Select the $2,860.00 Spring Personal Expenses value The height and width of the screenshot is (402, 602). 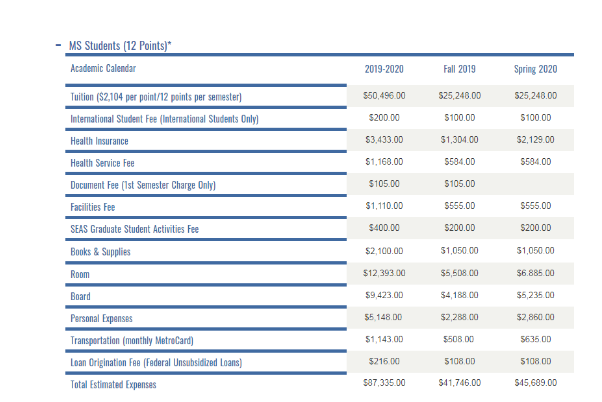pos(535,317)
